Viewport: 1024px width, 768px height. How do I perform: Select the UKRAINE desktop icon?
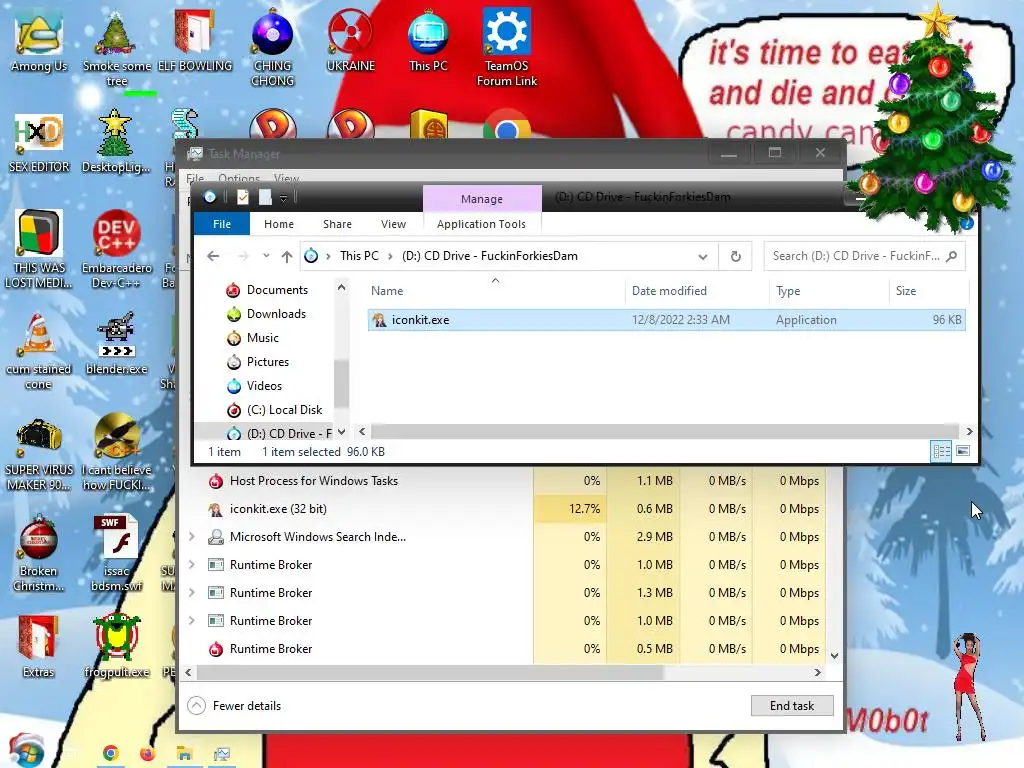pos(351,41)
